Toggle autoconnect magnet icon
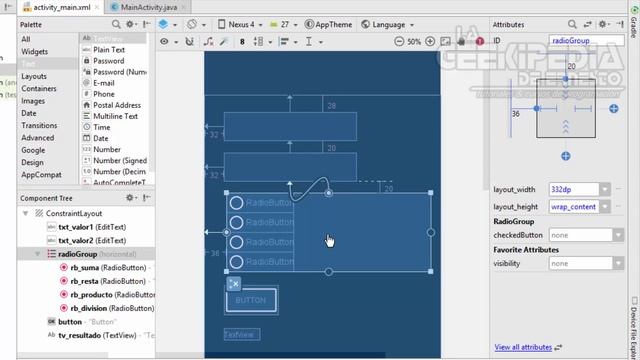Screen dimensions: 640x360 coord(189,42)
